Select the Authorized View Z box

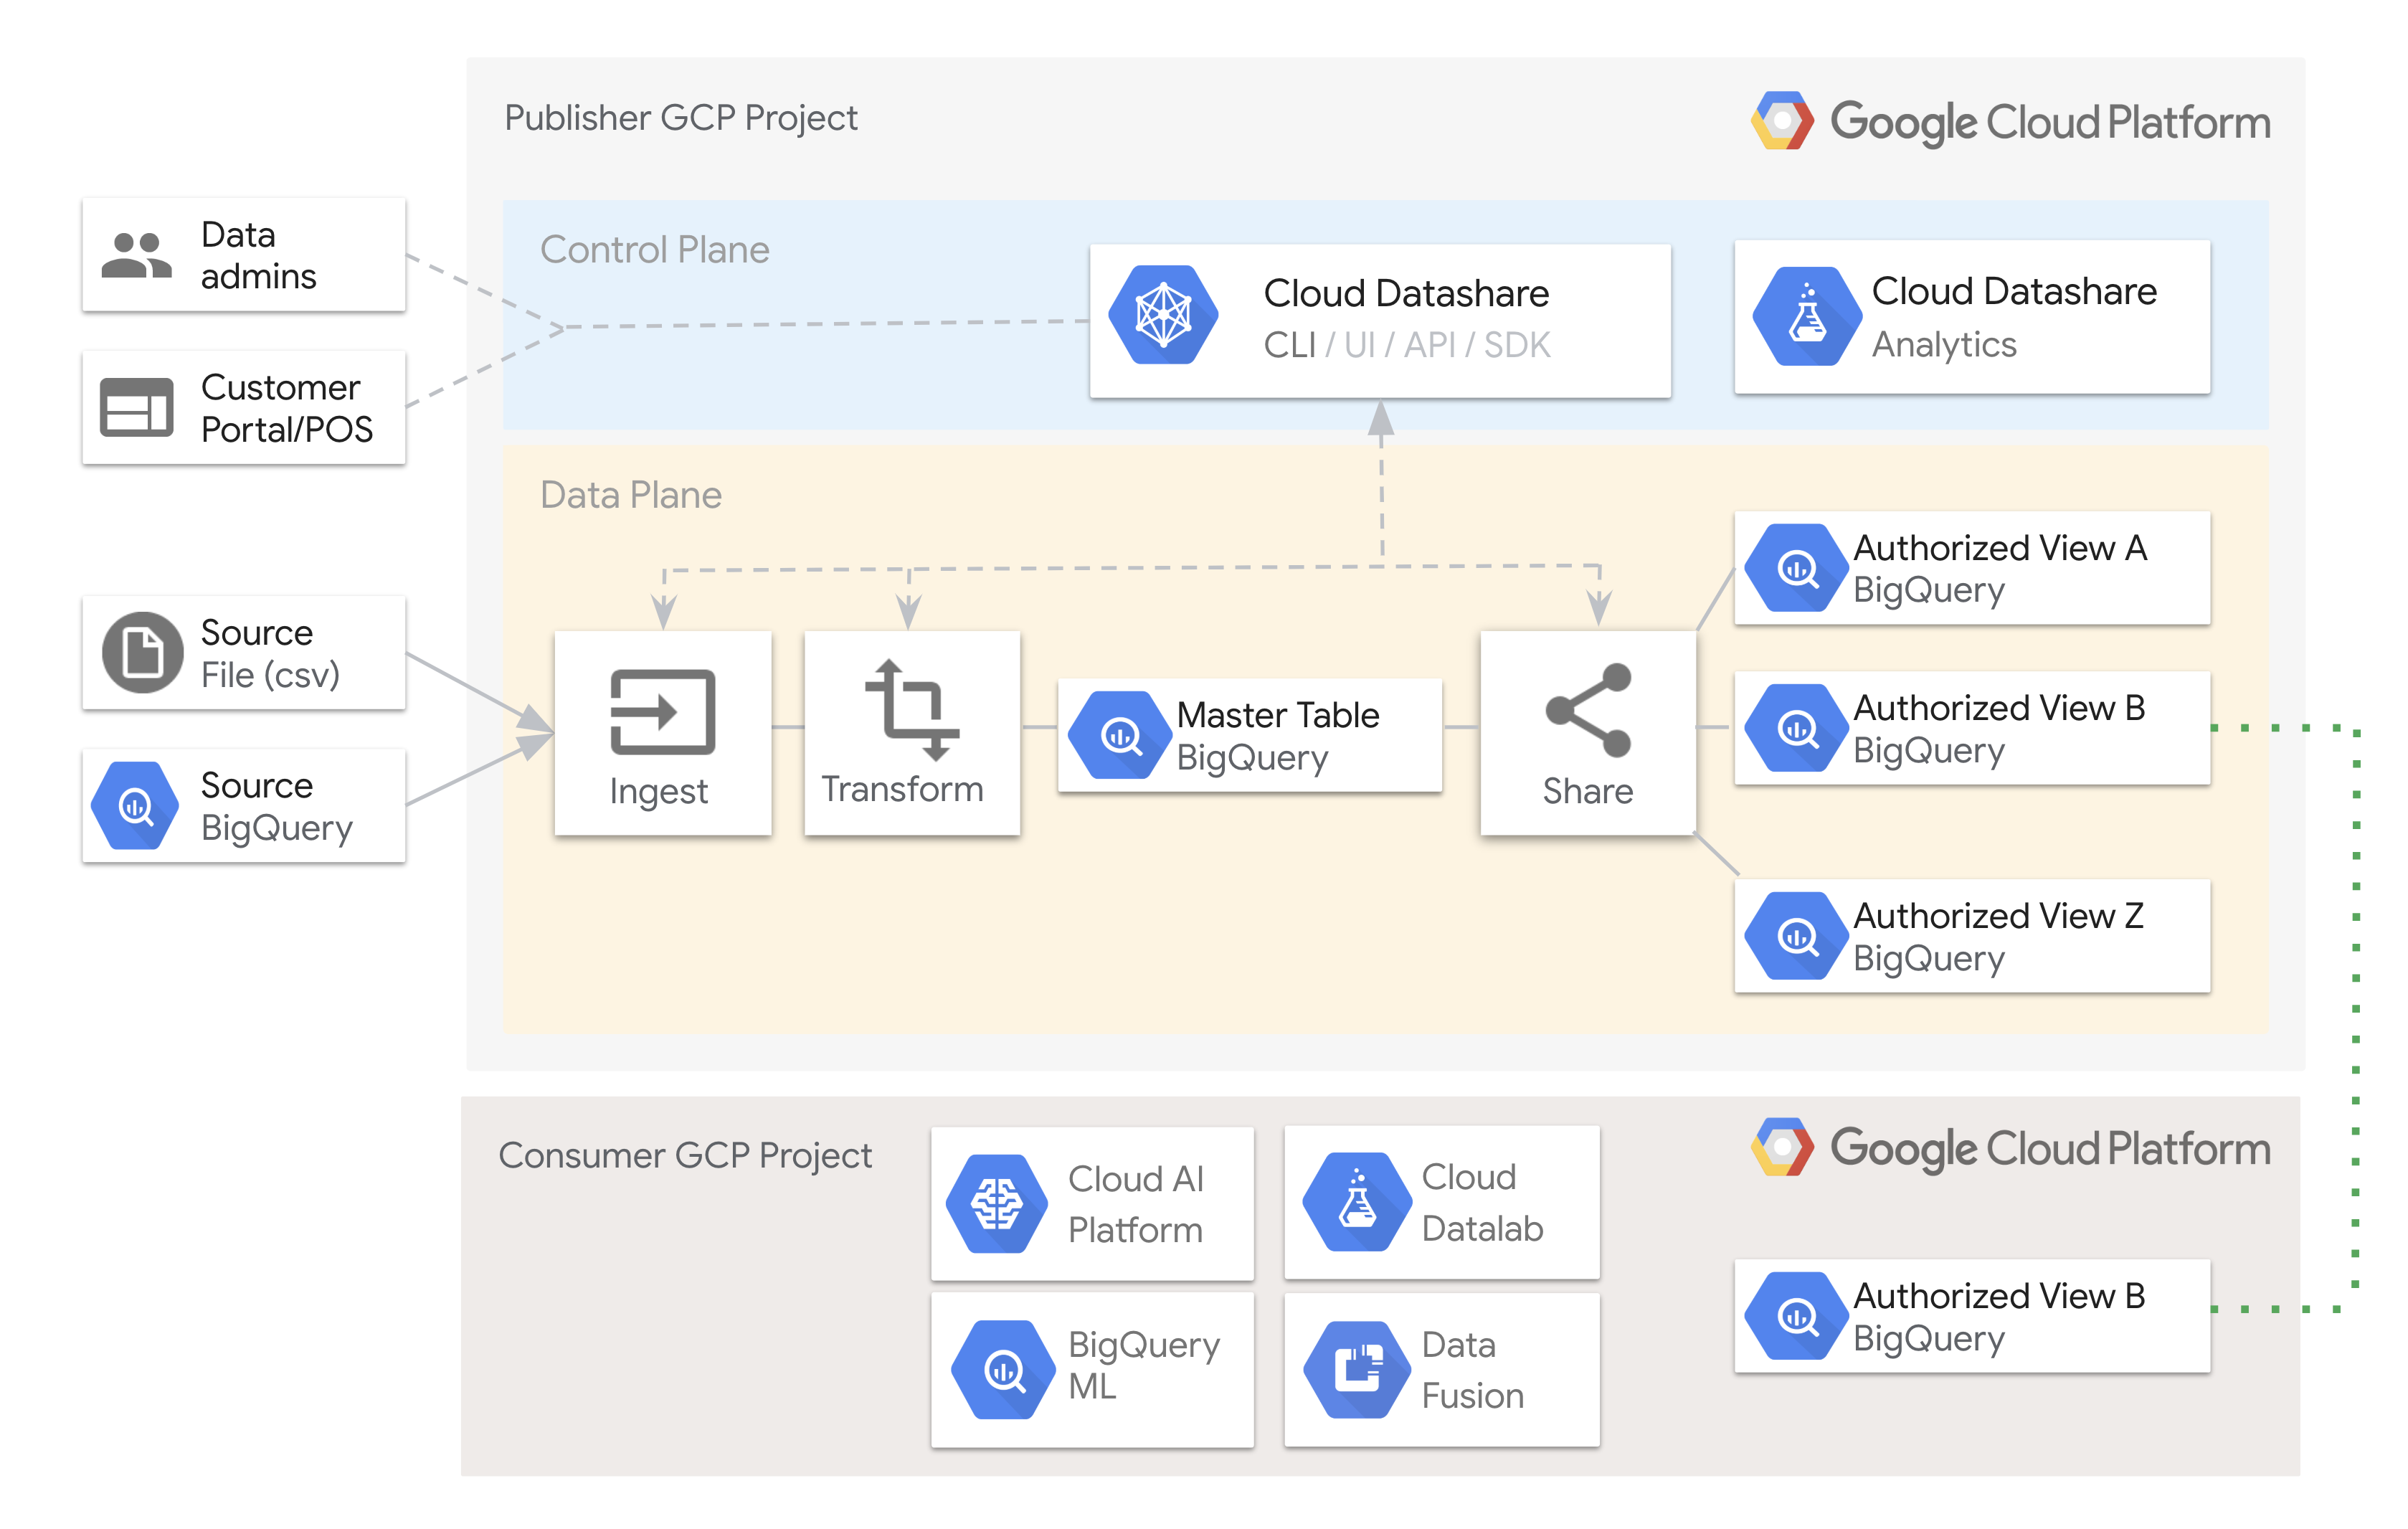coord(1971,936)
